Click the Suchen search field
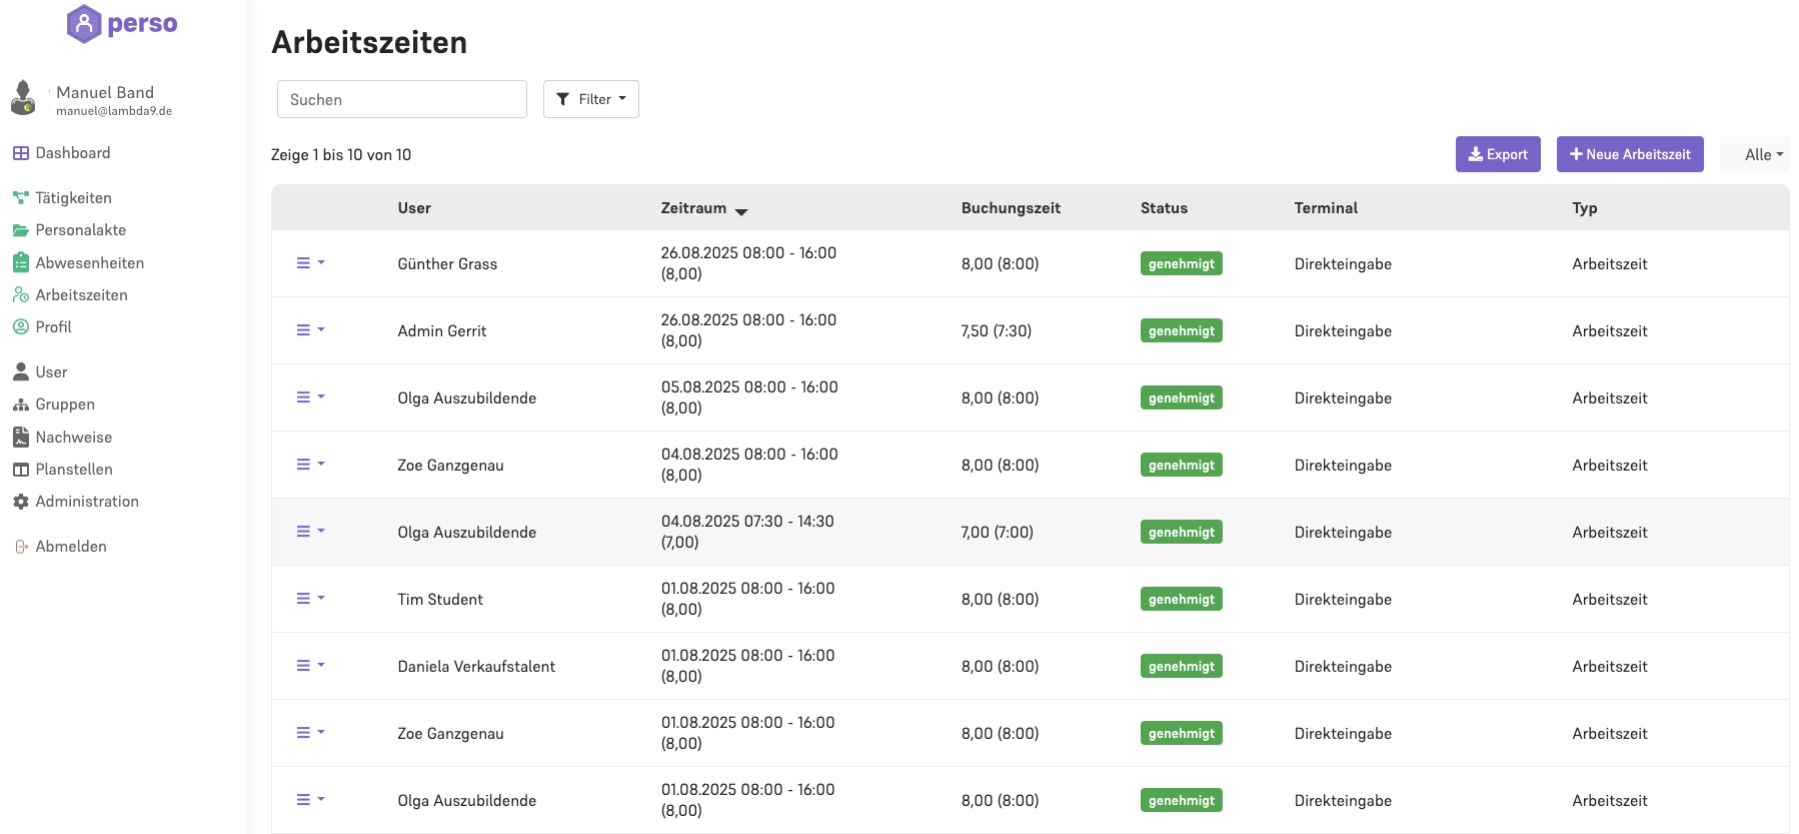The width and height of the screenshot is (1799, 834). [401, 99]
